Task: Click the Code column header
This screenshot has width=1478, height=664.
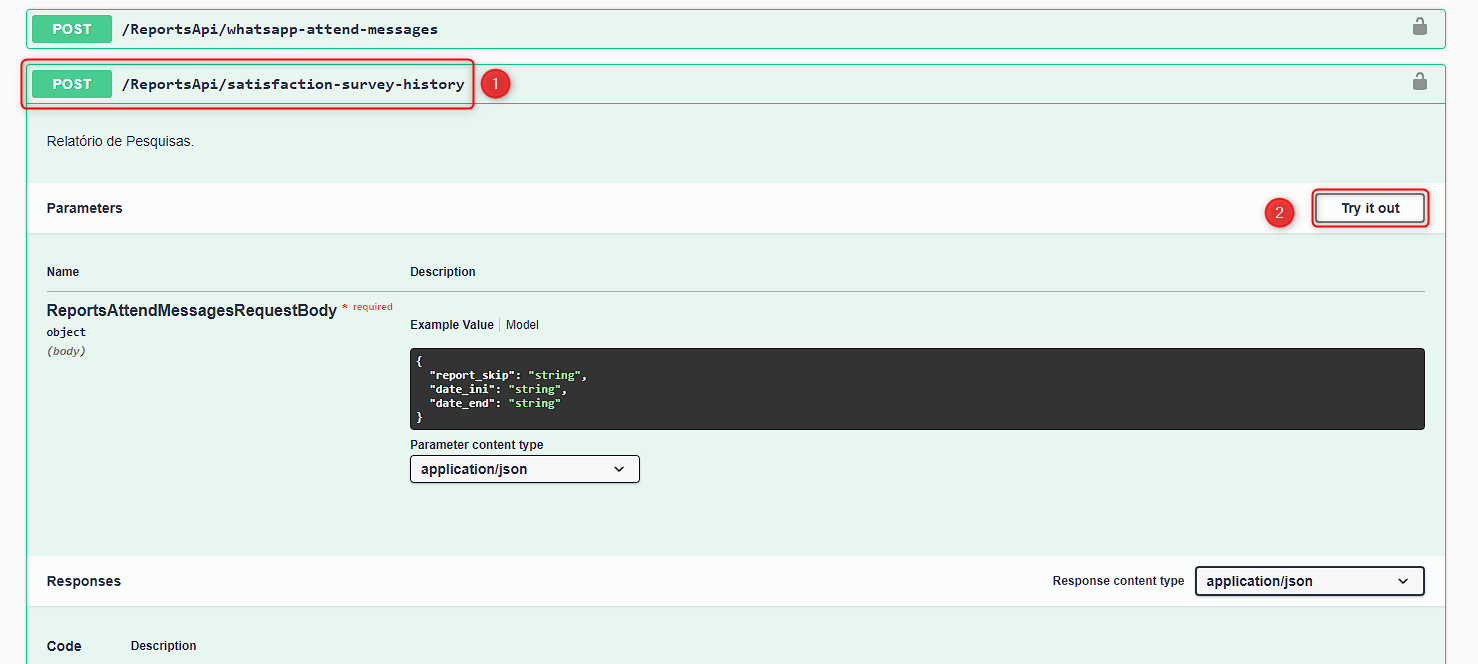Action: [64, 646]
